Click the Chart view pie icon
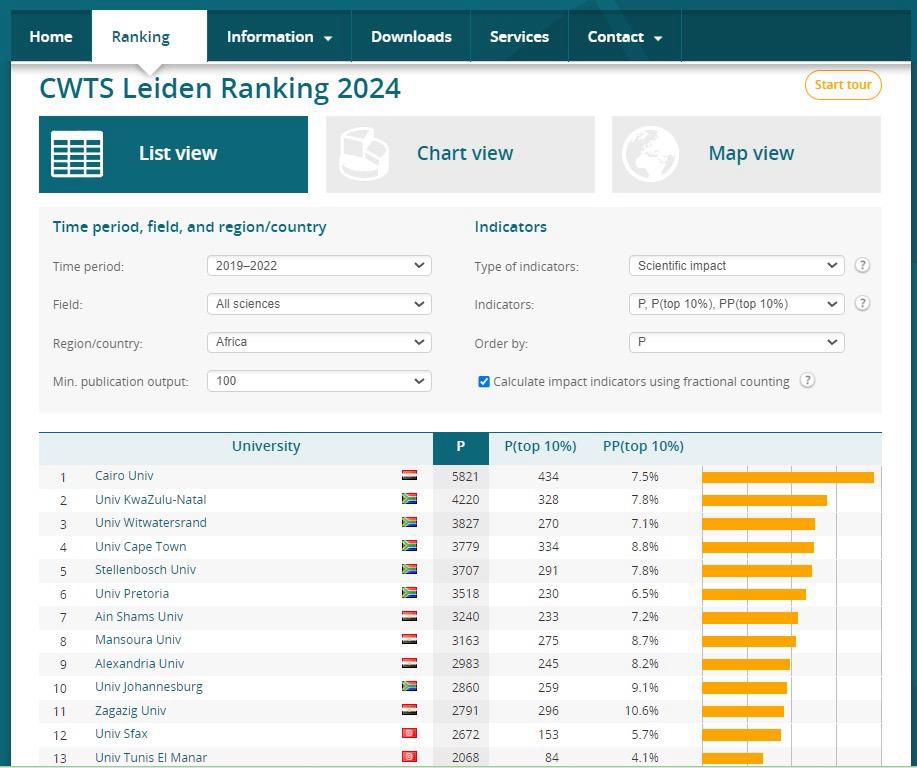Viewport: 917px width, 768px height. point(364,154)
